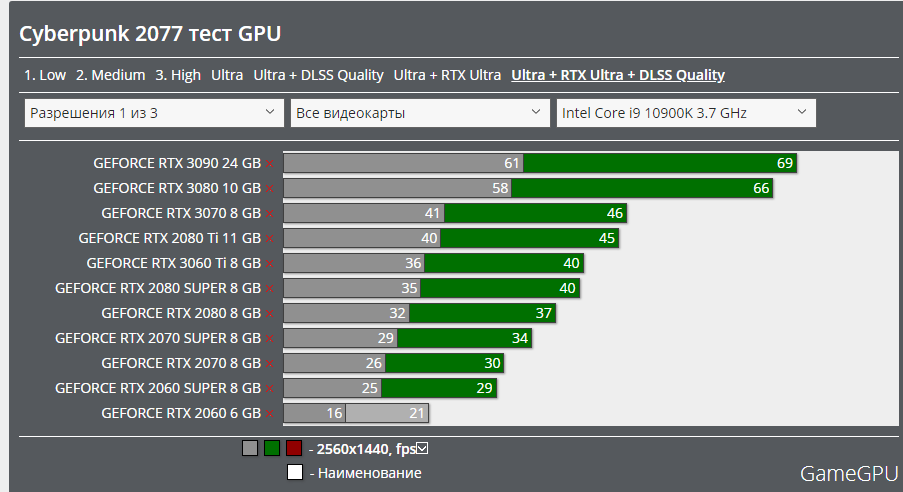Open the Intel Core i9 10900K CPU dropdown

tap(685, 113)
